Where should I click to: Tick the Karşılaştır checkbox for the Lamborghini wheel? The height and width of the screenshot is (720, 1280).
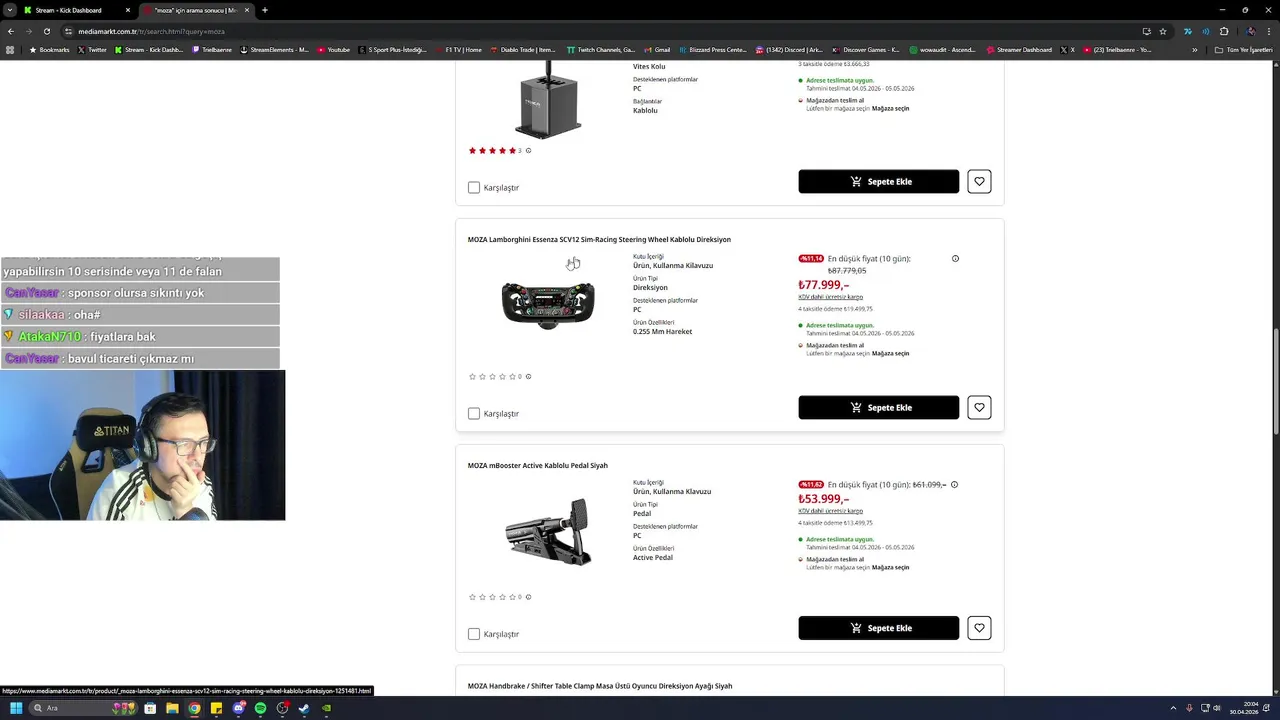point(474,413)
